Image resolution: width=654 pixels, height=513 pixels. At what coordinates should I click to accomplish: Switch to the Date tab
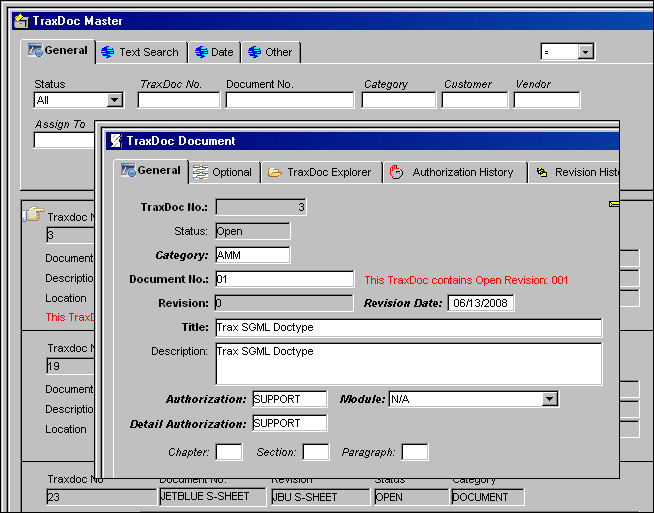pos(214,53)
